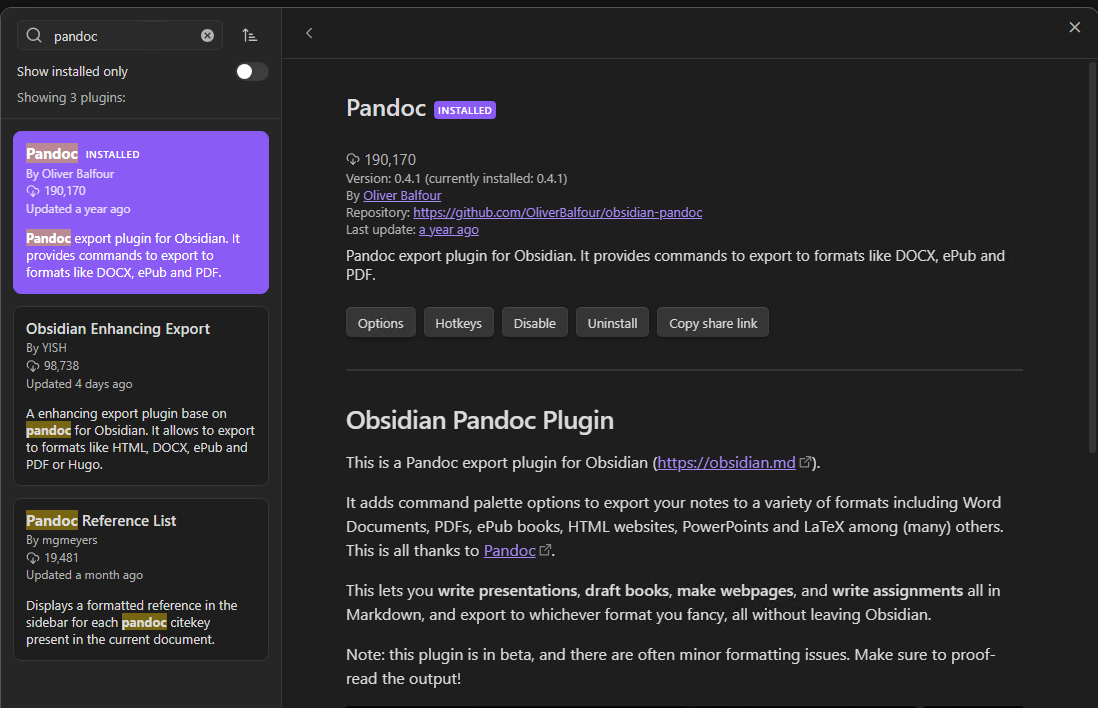Close the plugin browser dialog
This screenshot has height=708, width=1098.
point(1074,27)
